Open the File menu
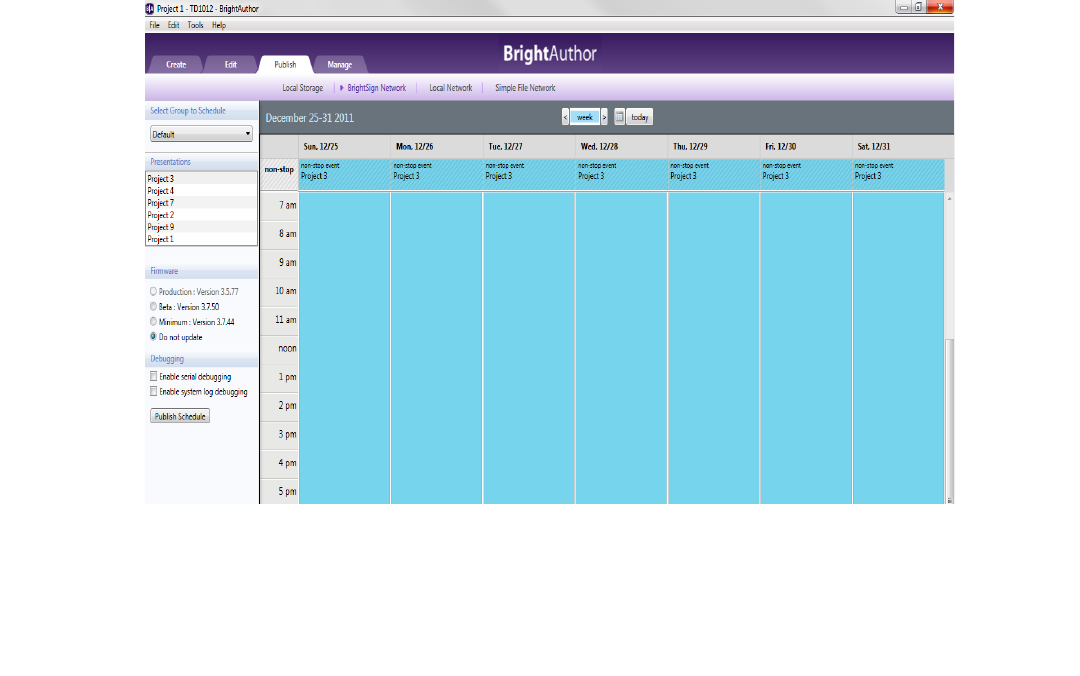This screenshot has width=1080, height=676. (x=154, y=25)
